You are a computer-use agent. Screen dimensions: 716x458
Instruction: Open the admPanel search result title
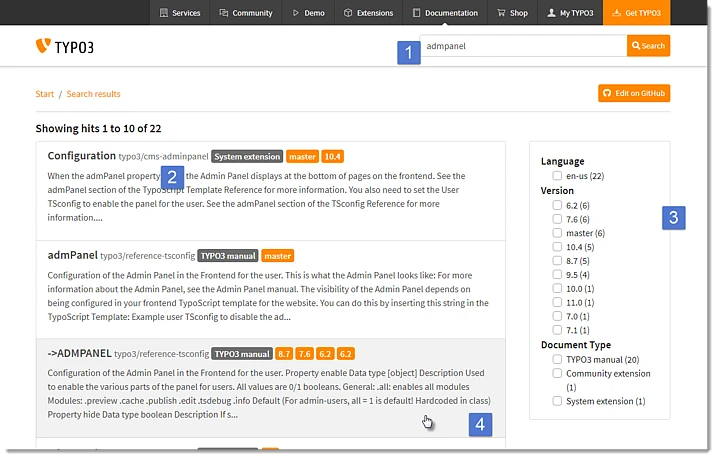coord(72,255)
